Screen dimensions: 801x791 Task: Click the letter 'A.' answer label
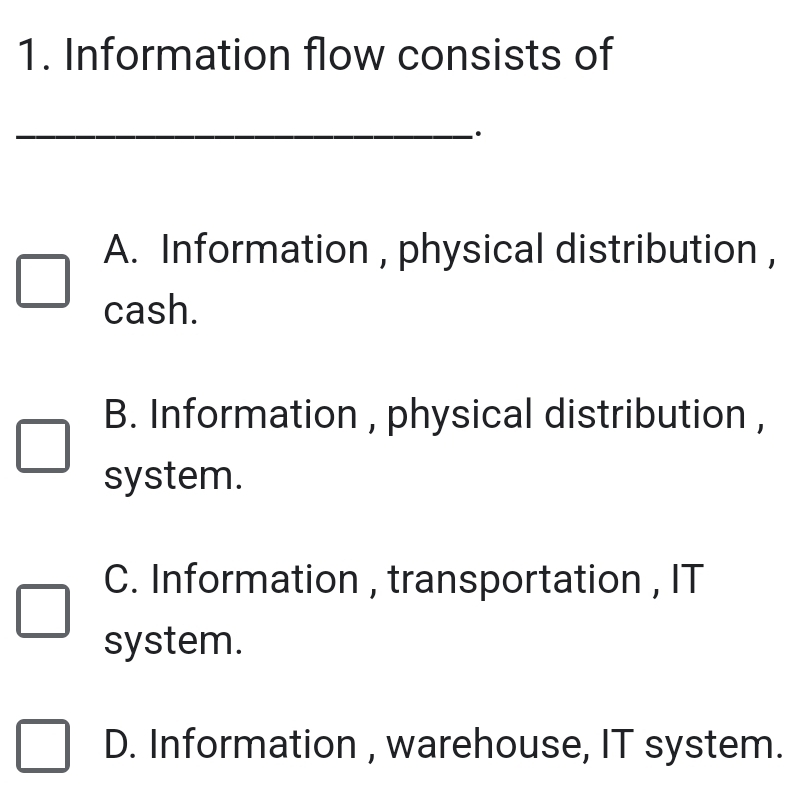pyautogui.click(x=123, y=250)
